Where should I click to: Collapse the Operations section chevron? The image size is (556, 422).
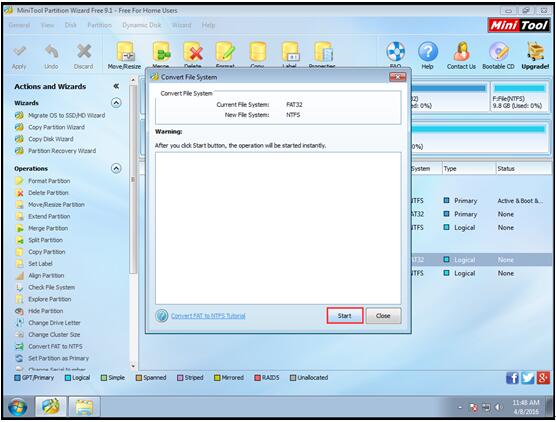click(116, 168)
